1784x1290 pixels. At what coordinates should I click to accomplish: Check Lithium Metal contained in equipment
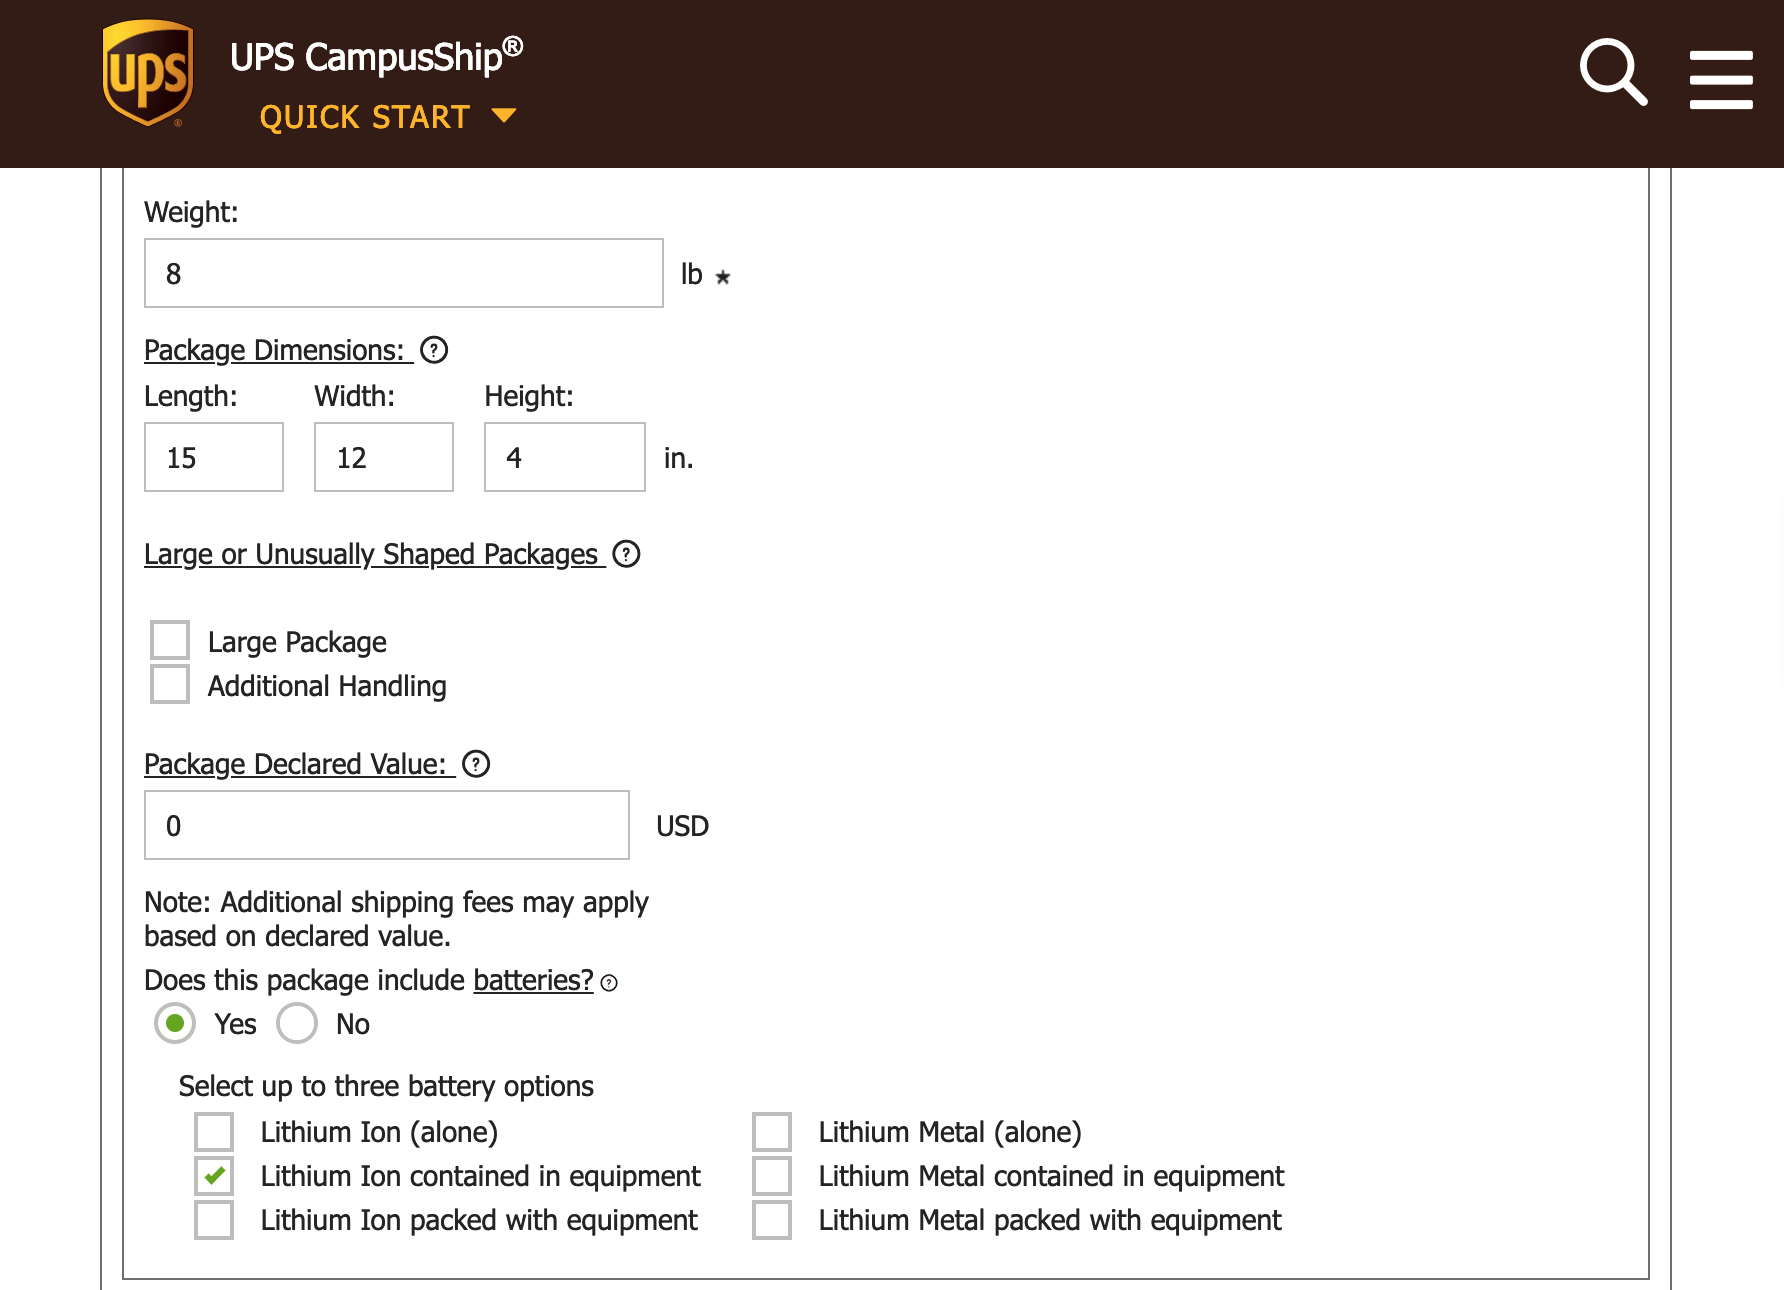click(x=771, y=1176)
